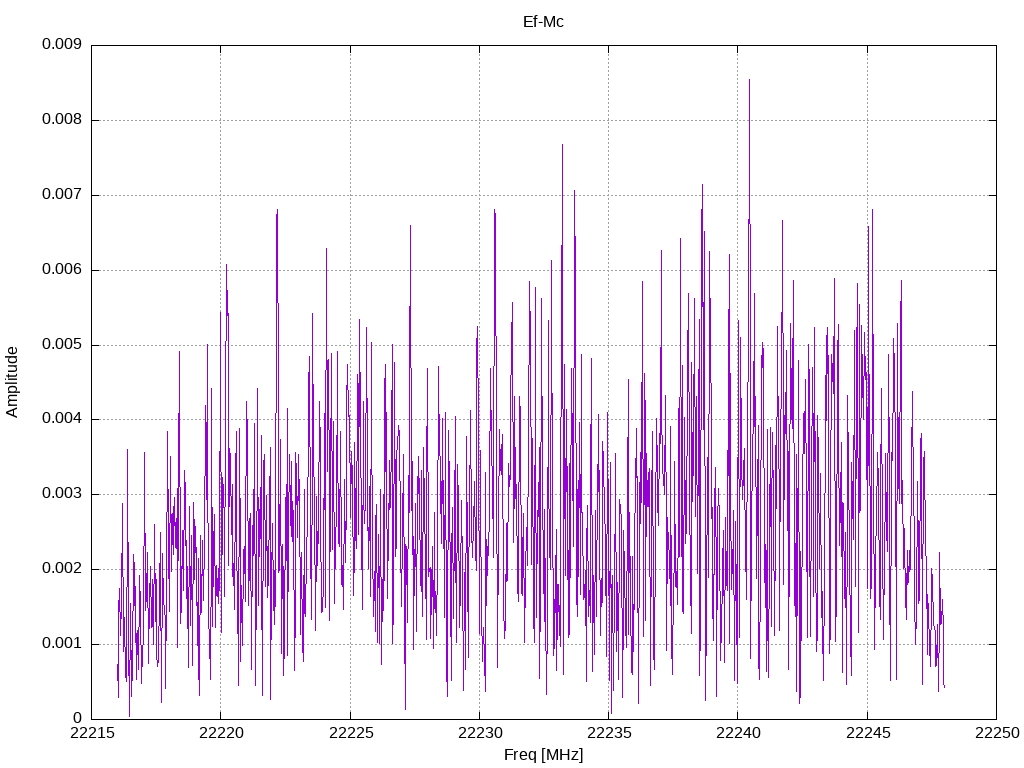The image size is (1024, 768).
Task: Click y-axis tick label 0.003
Action: (62, 494)
